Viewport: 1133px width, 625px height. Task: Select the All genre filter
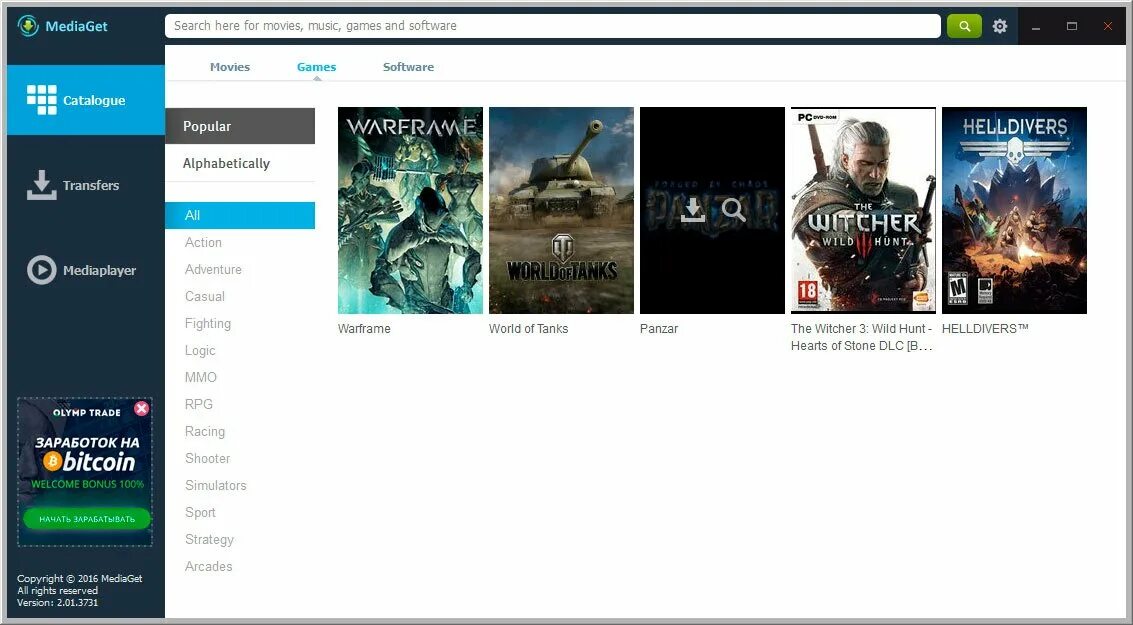tap(240, 215)
